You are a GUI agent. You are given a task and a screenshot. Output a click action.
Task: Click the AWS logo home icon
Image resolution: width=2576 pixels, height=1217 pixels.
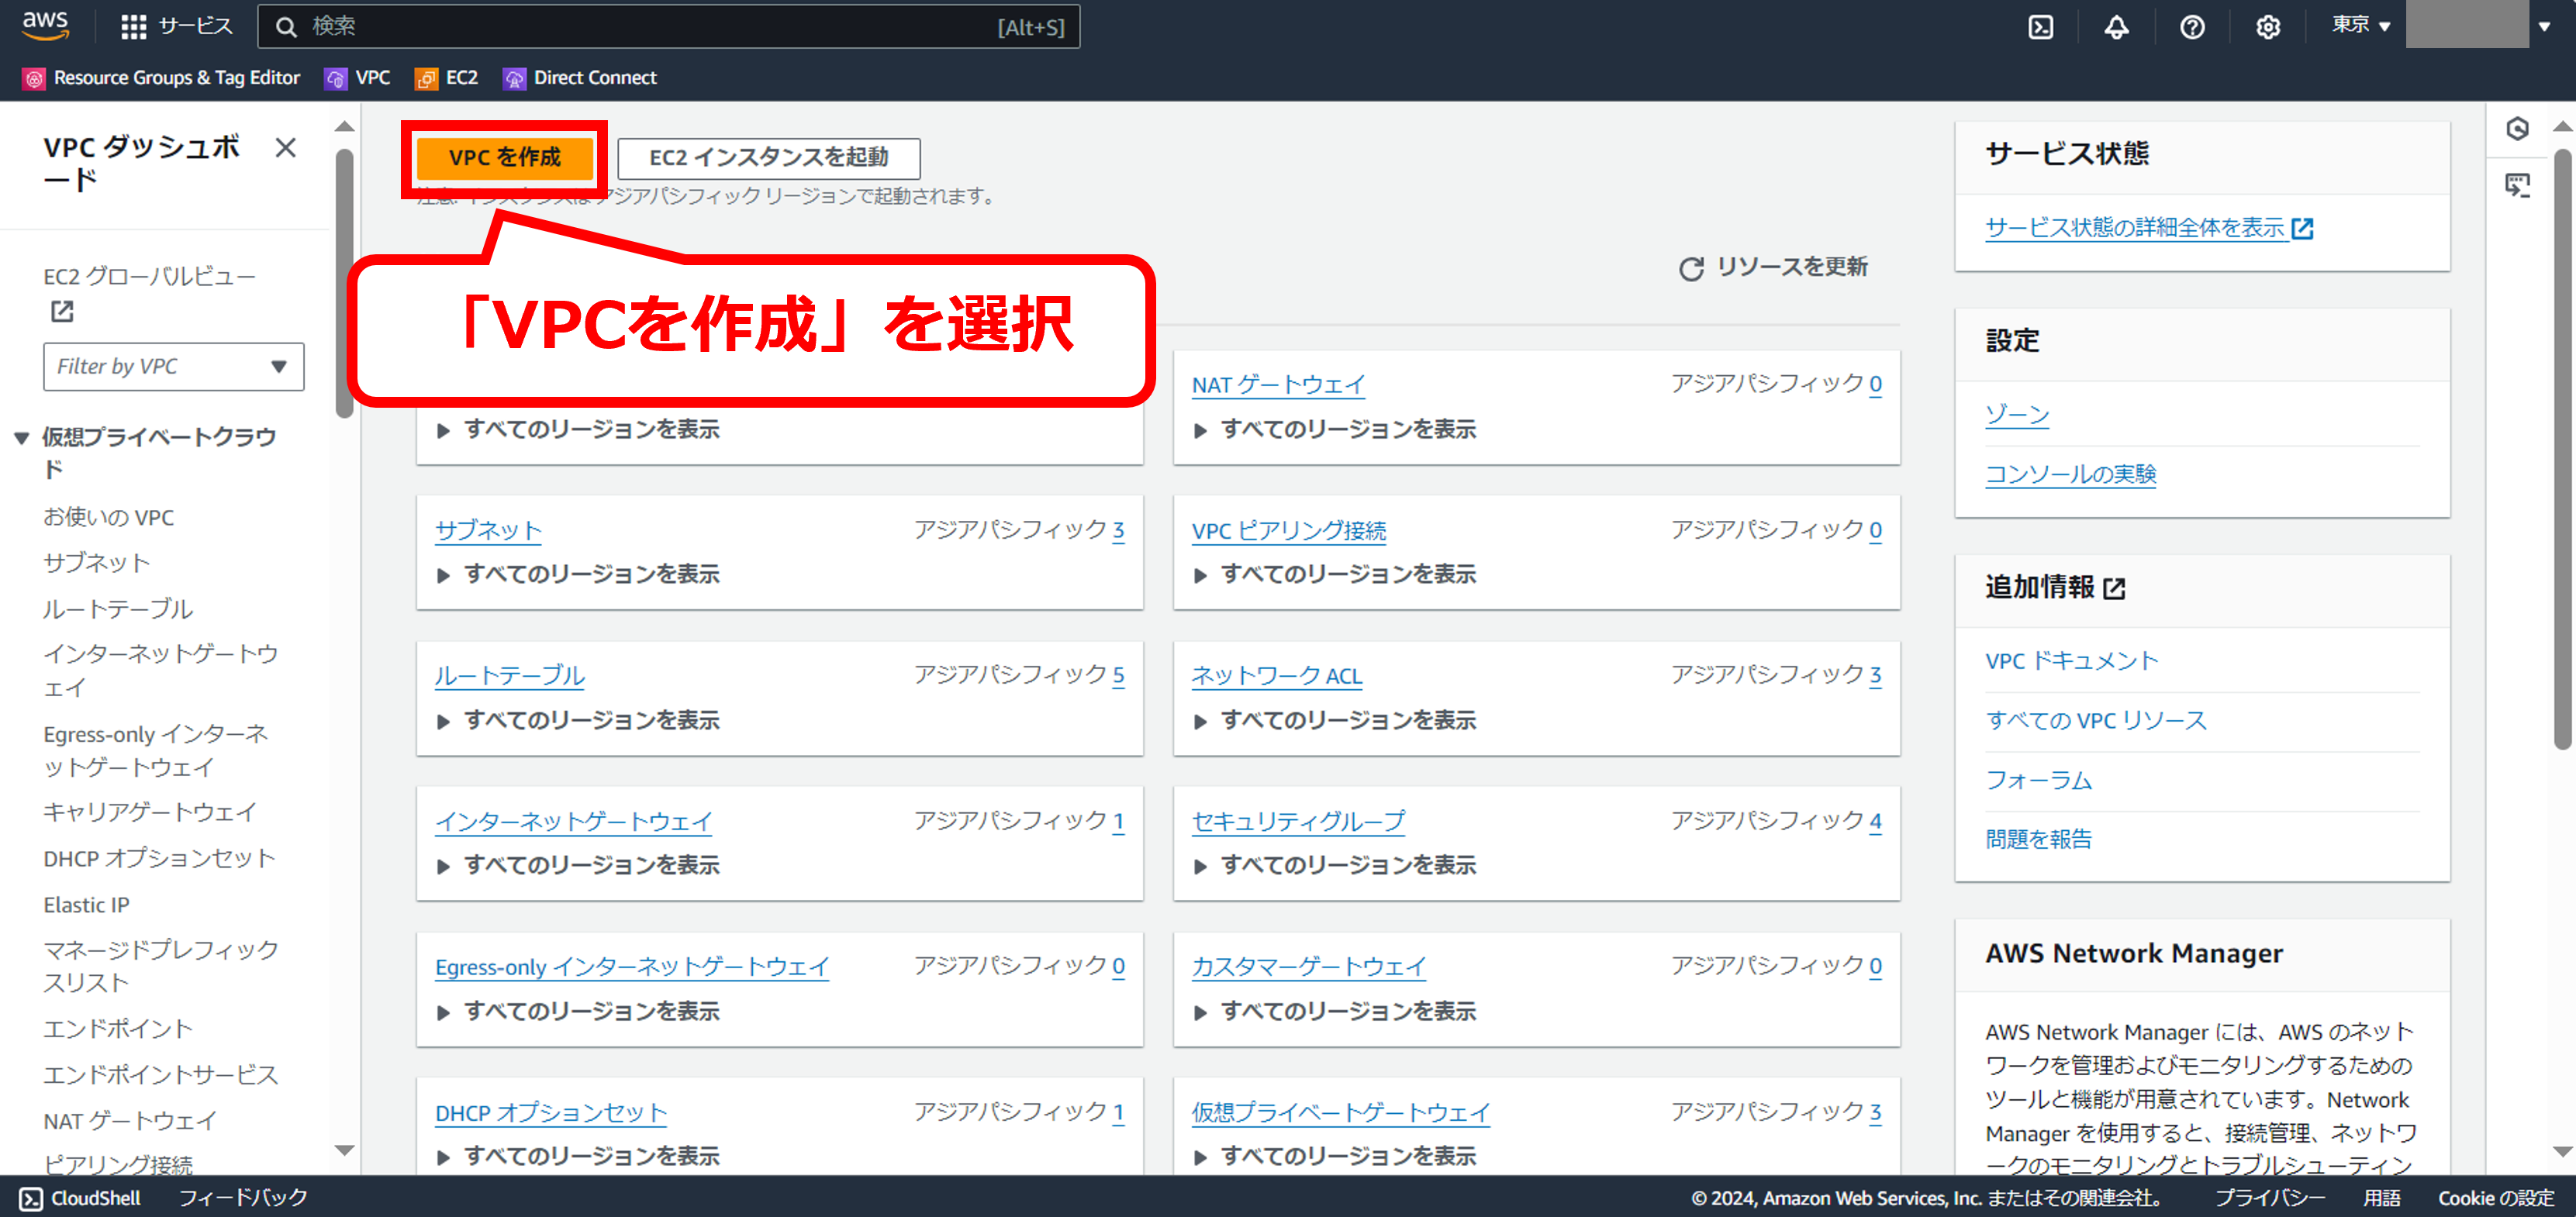click(x=45, y=25)
